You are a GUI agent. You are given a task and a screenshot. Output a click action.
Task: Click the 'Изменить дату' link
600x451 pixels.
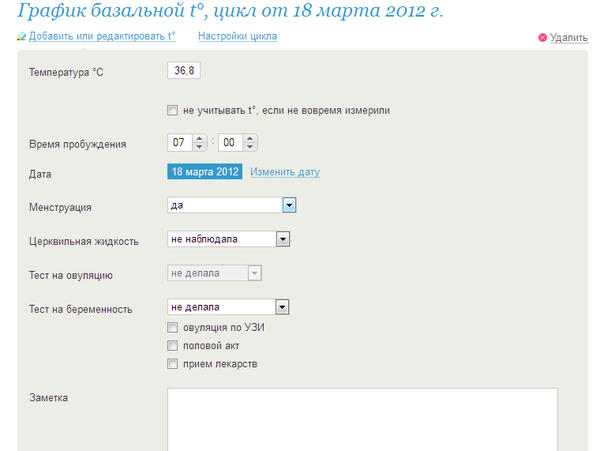coord(285,172)
